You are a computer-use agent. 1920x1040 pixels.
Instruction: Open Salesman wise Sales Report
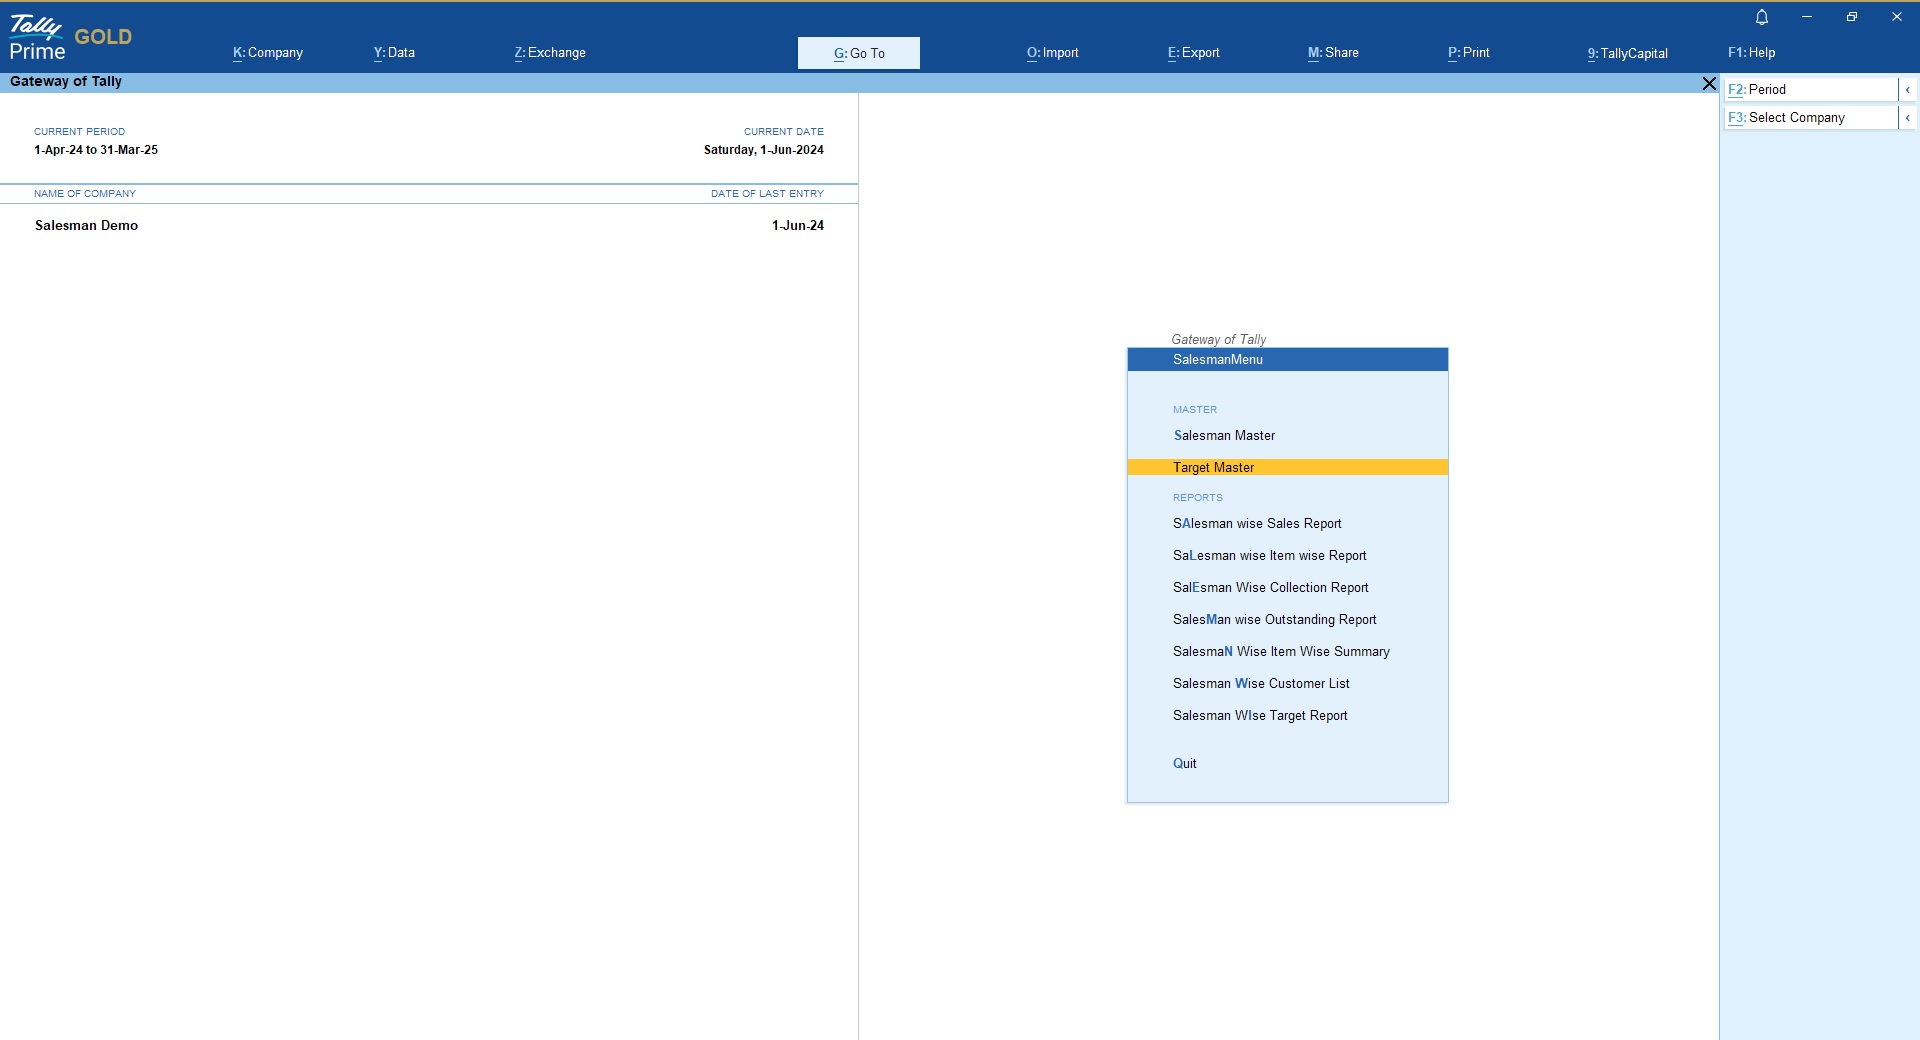click(x=1257, y=524)
